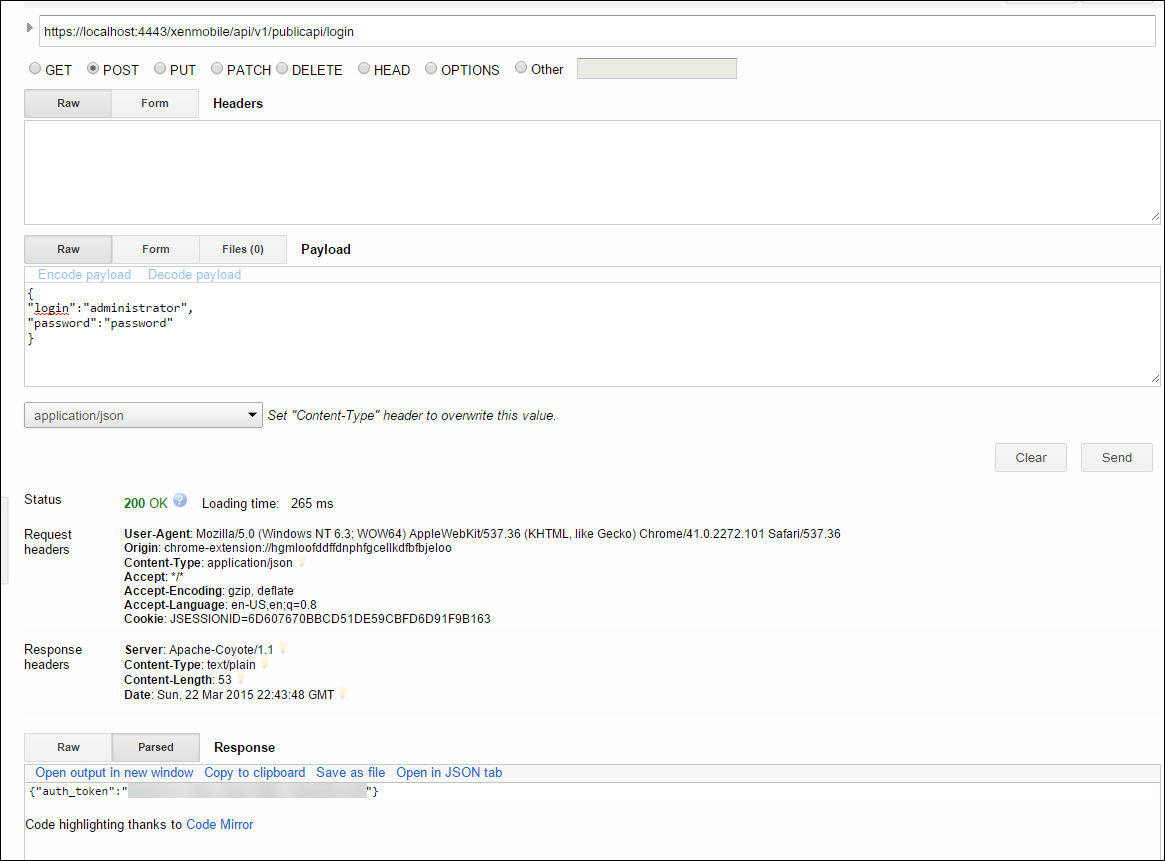
Task: Click Copy to clipboard link
Action: [x=254, y=773]
